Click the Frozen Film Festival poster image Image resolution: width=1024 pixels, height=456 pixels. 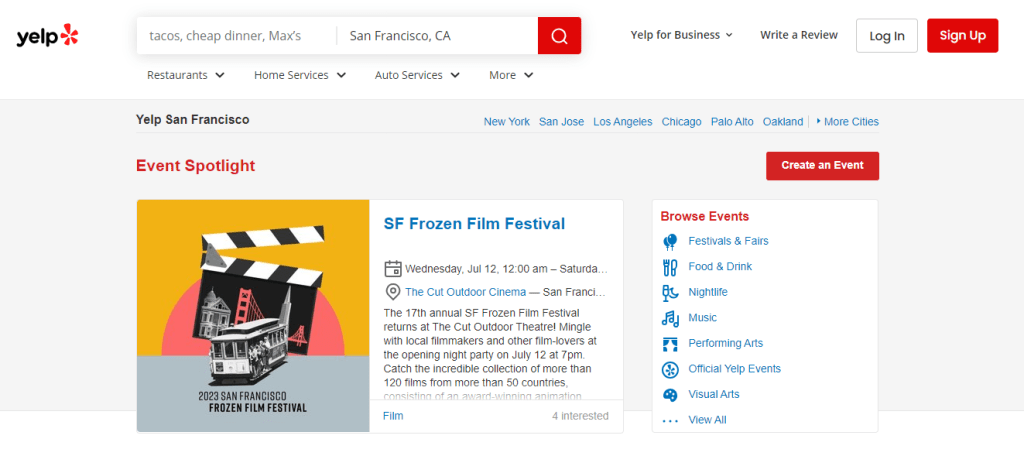click(x=253, y=316)
